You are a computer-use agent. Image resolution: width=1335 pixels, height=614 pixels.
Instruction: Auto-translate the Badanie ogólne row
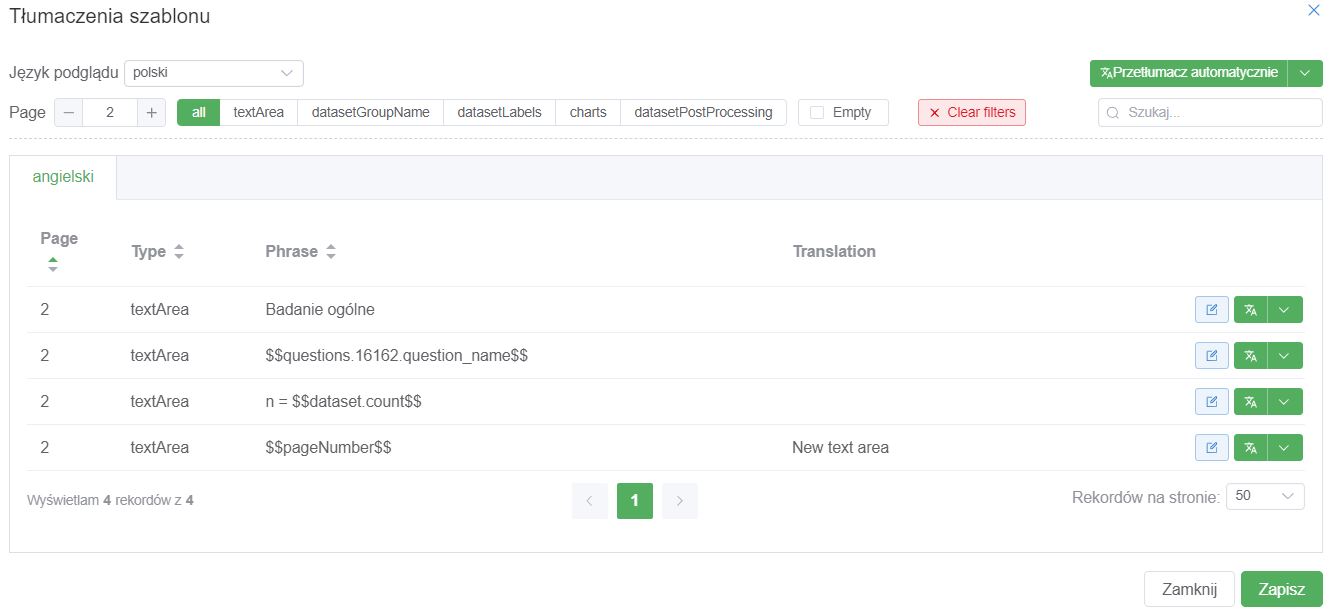[1251, 310]
